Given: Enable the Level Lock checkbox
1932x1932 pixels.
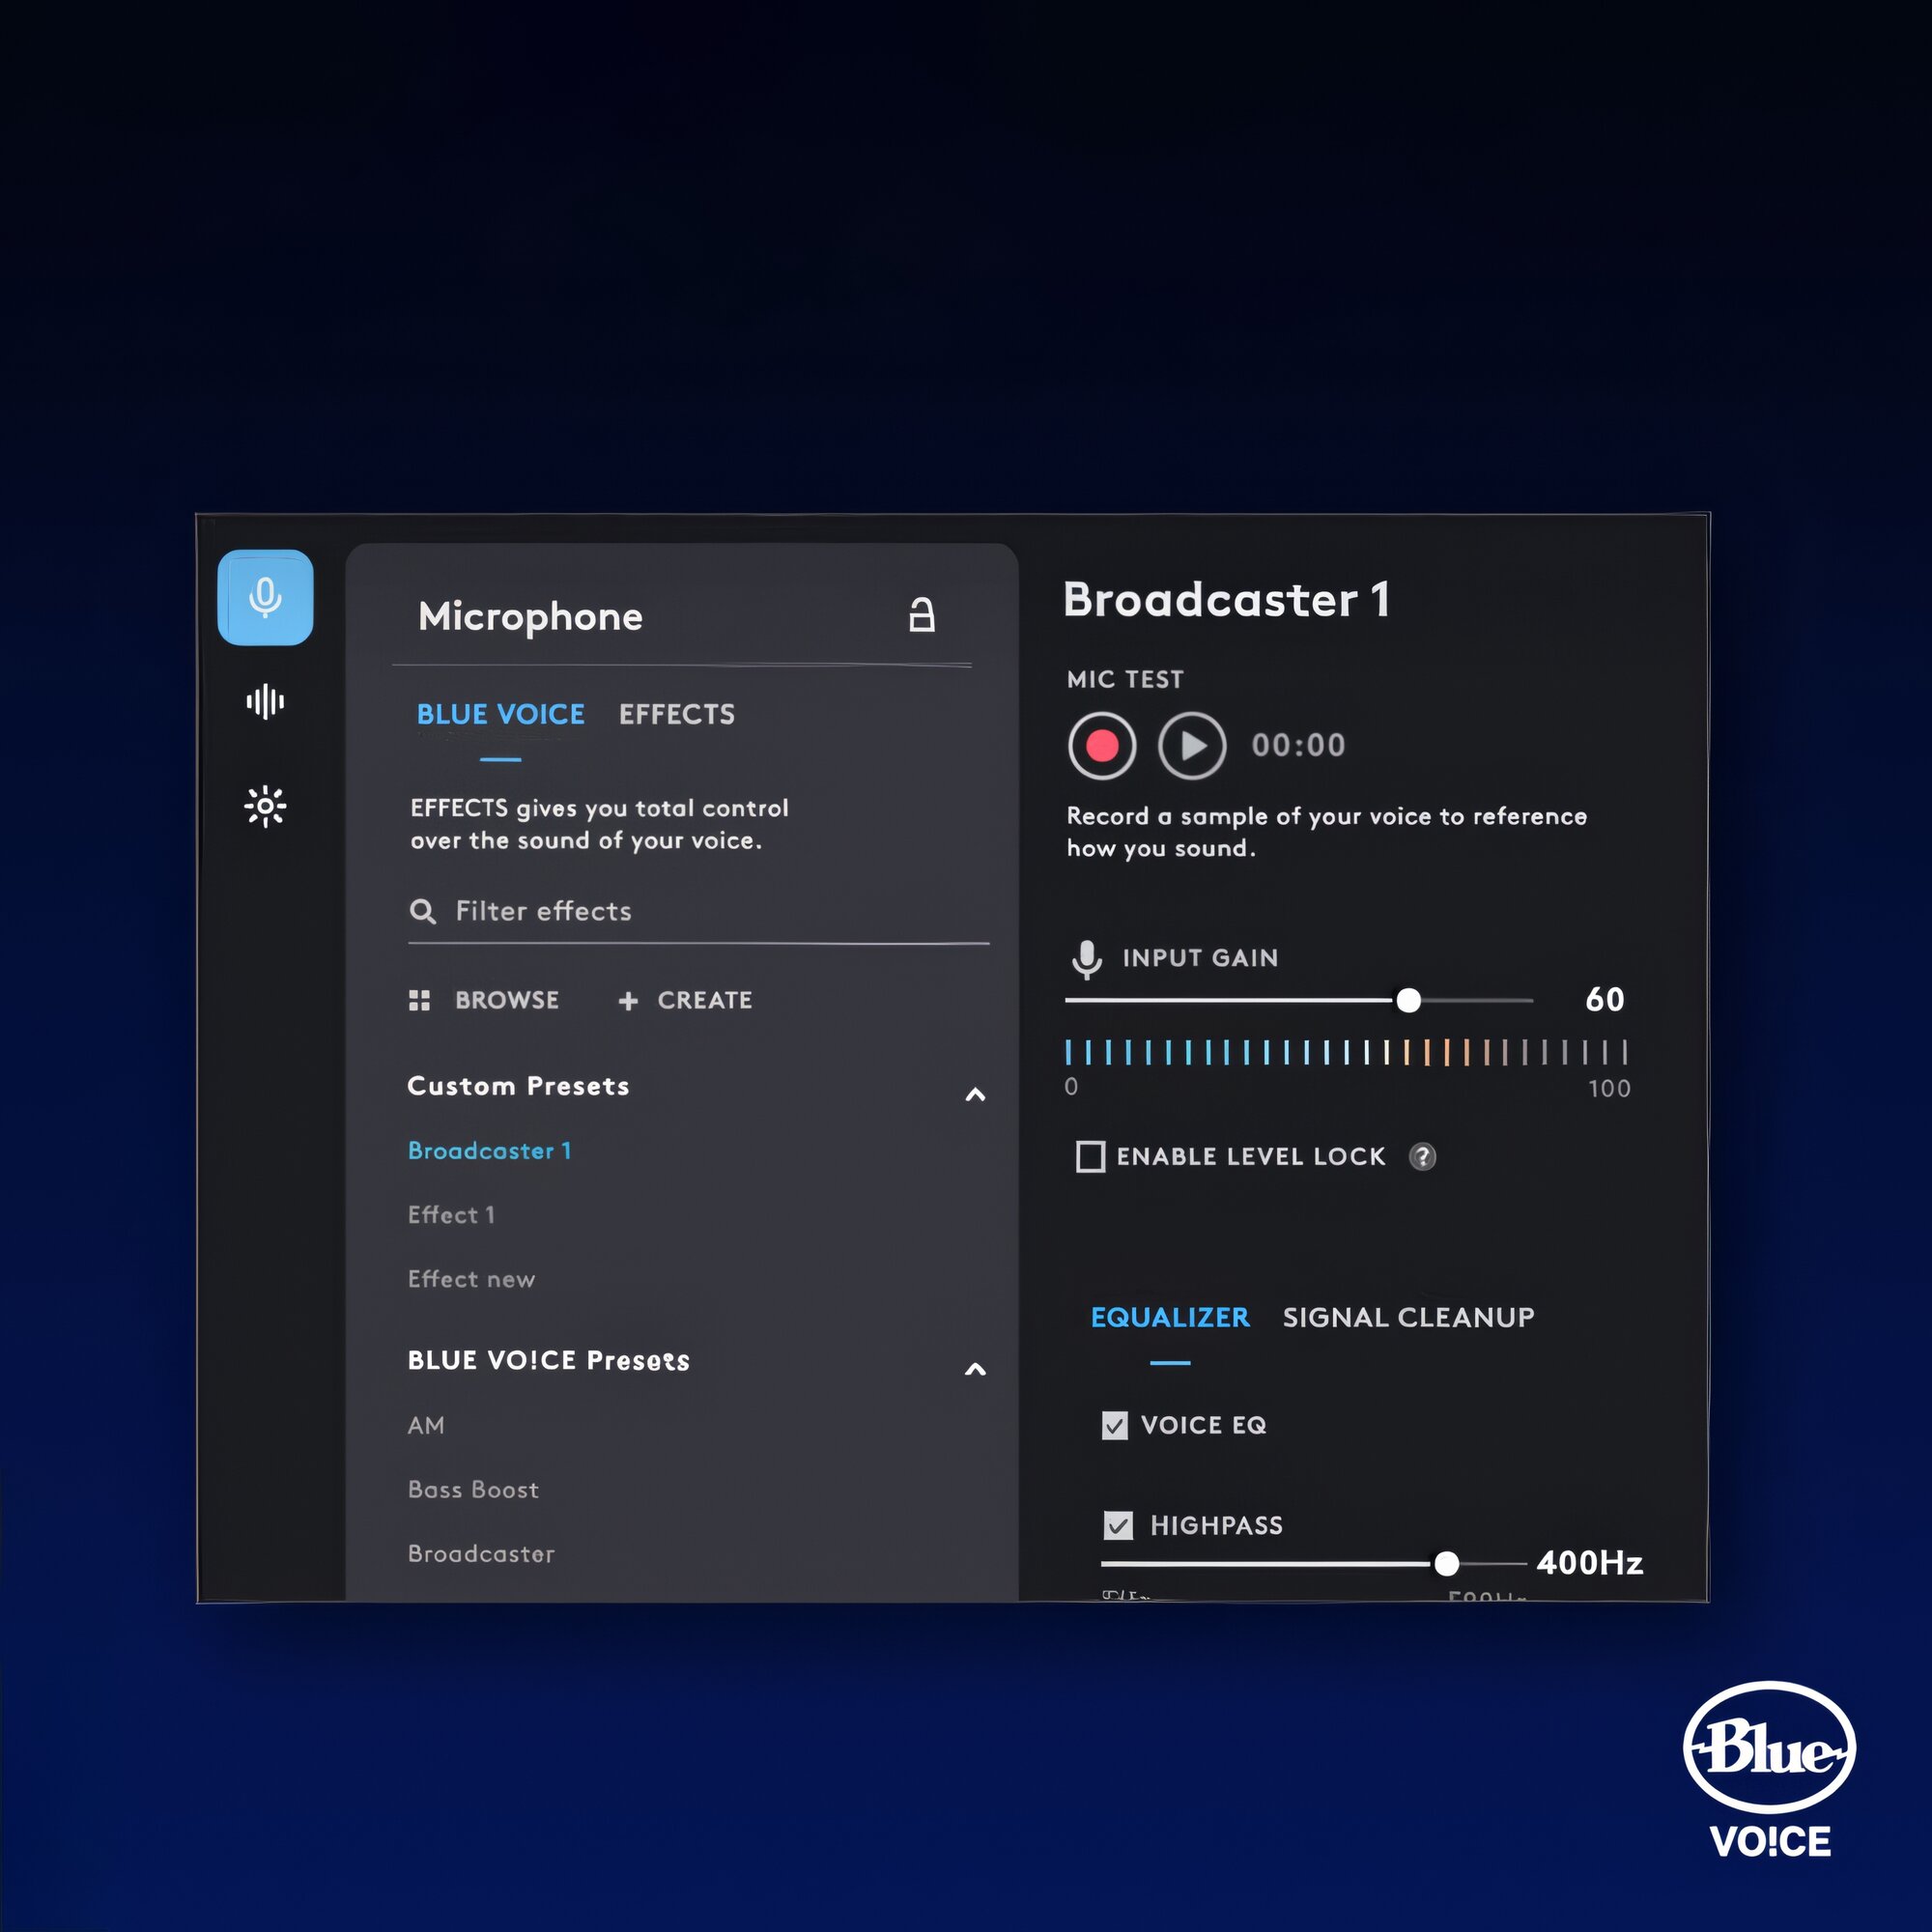Looking at the screenshot, I should point(1089,1156).
